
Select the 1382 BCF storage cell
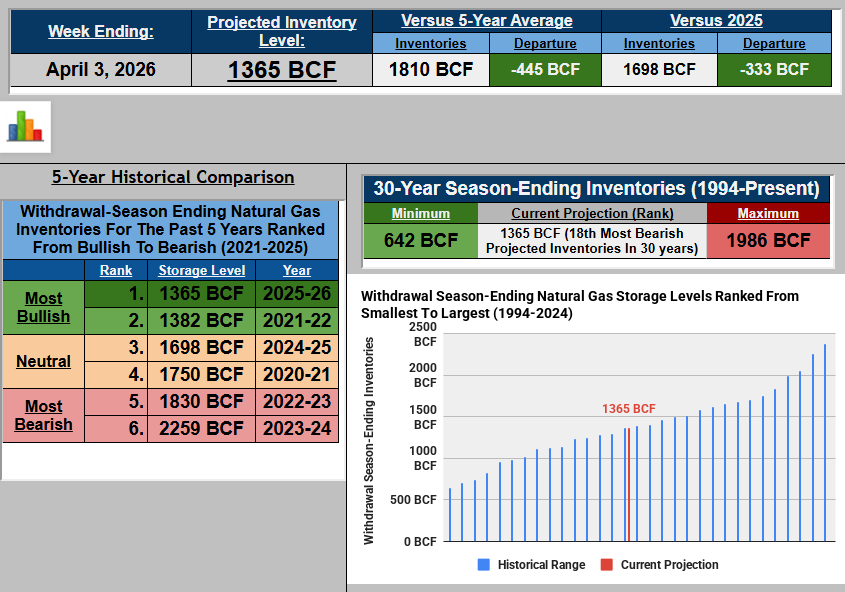202,321
